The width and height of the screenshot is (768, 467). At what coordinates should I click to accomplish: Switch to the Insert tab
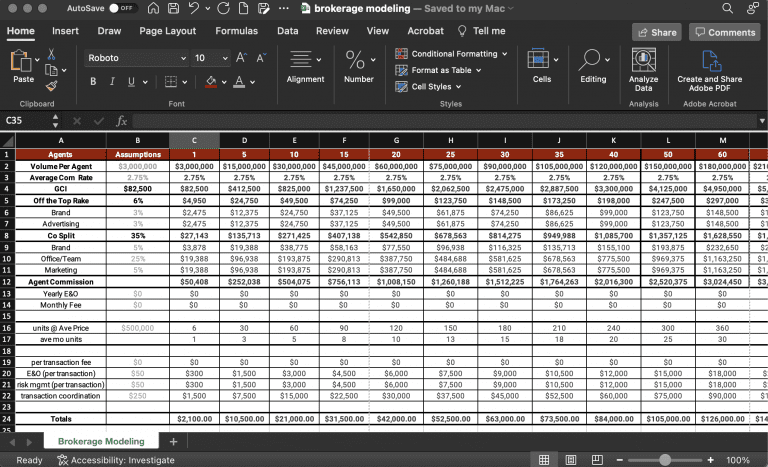click(x=65, y=31)
